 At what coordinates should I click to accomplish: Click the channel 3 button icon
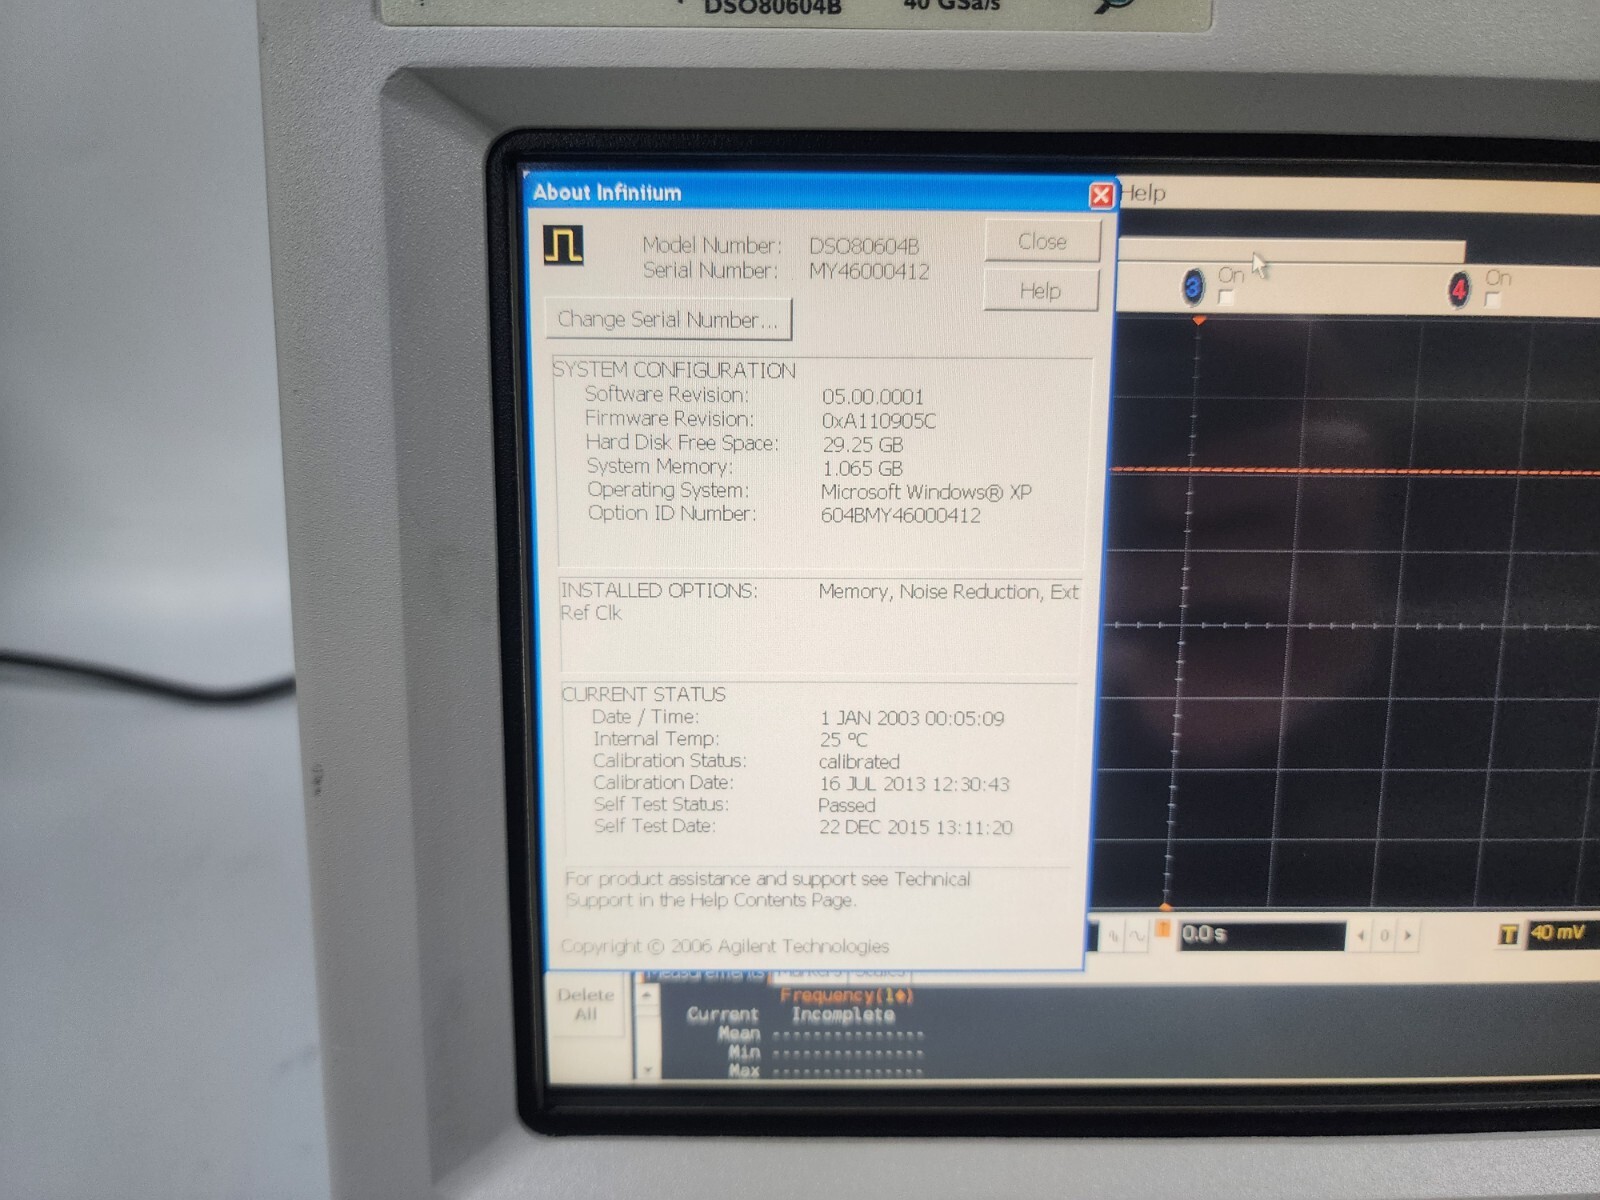point(1192,287)
